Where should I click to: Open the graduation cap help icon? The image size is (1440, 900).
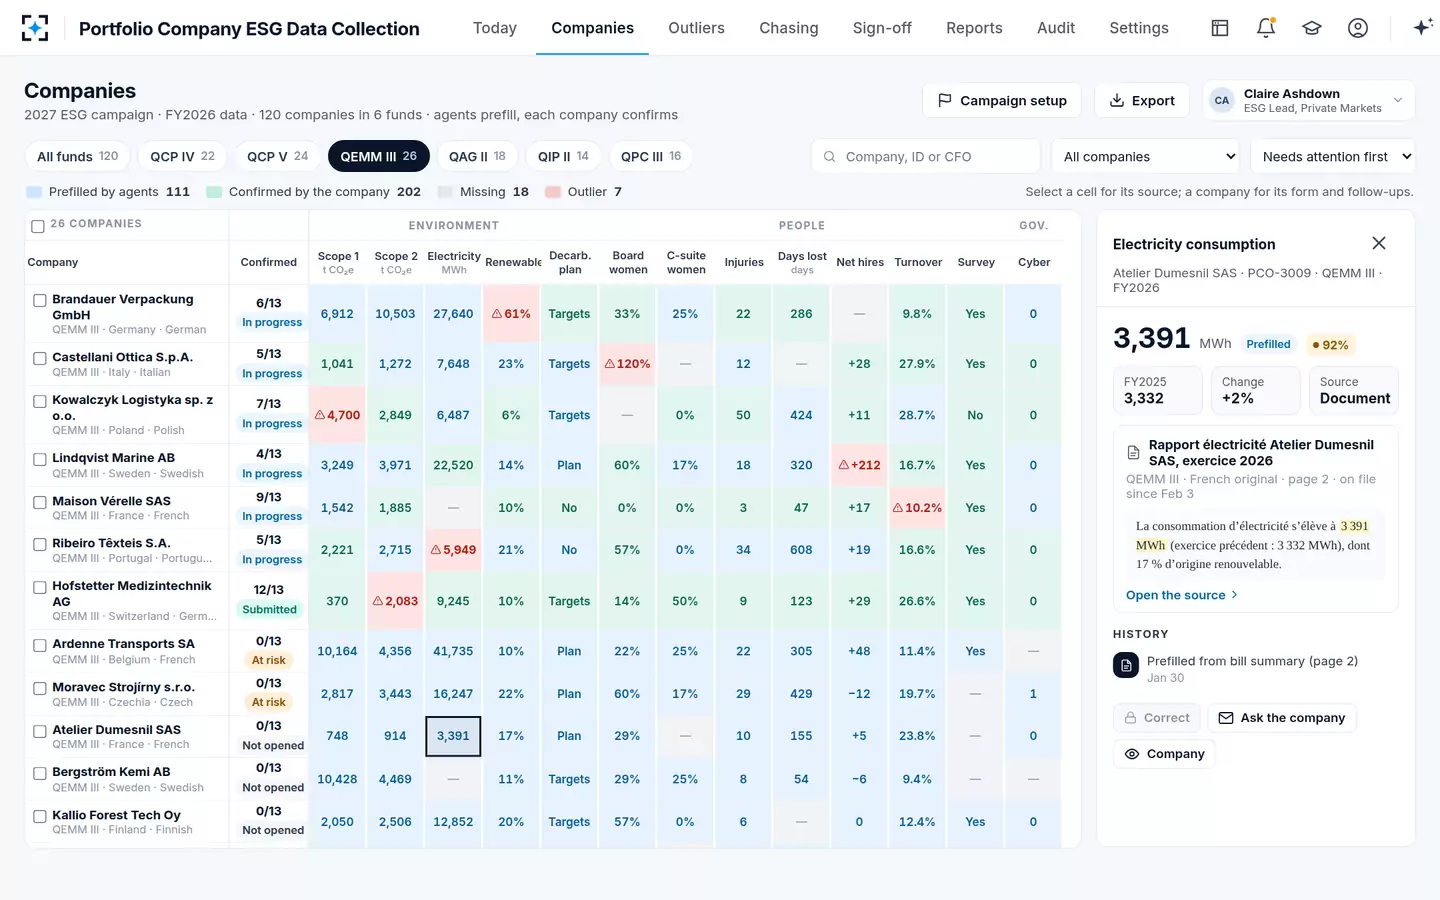pos(1312,28)
